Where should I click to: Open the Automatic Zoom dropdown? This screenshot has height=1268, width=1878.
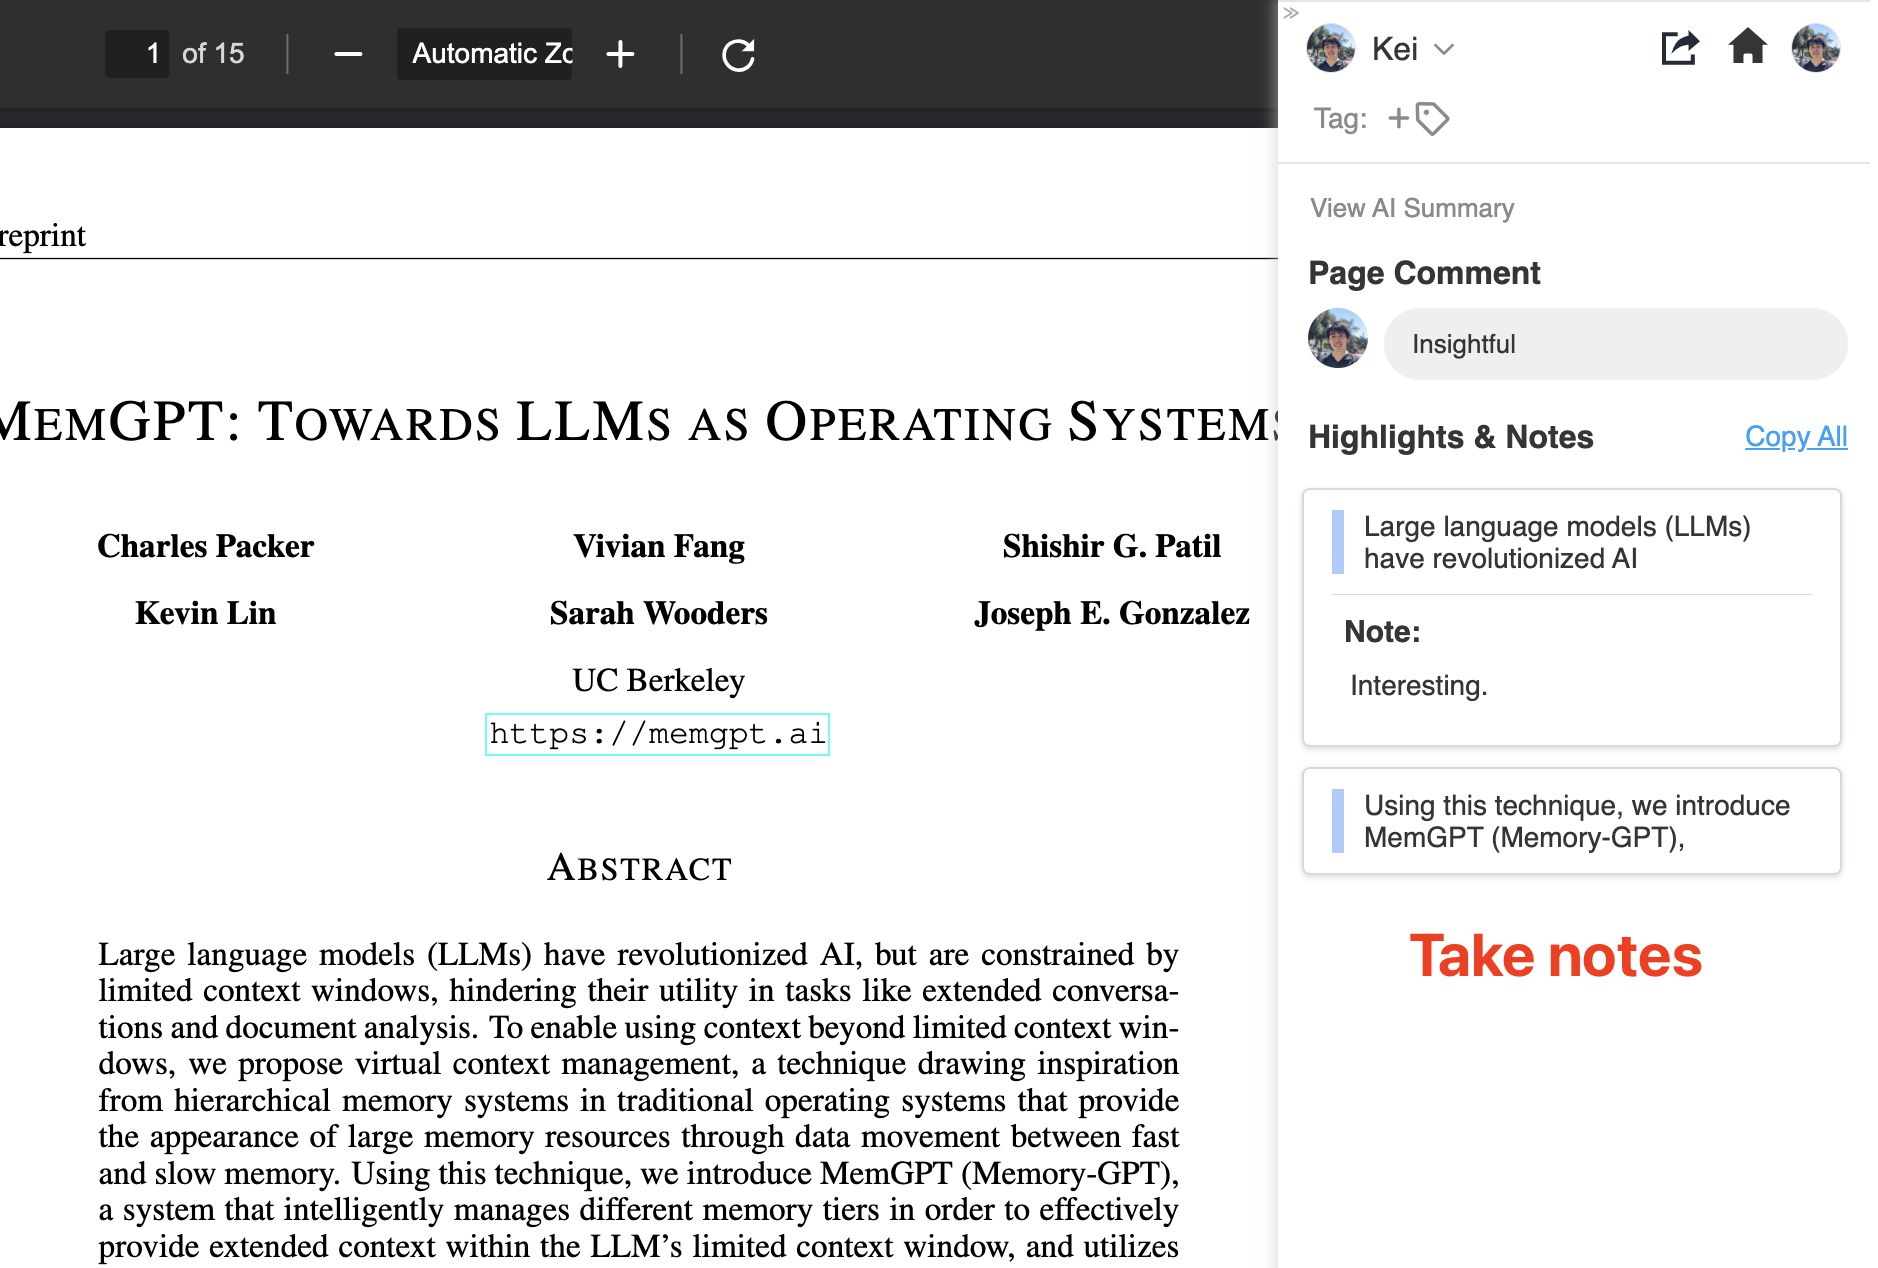(x=485, y=54)
